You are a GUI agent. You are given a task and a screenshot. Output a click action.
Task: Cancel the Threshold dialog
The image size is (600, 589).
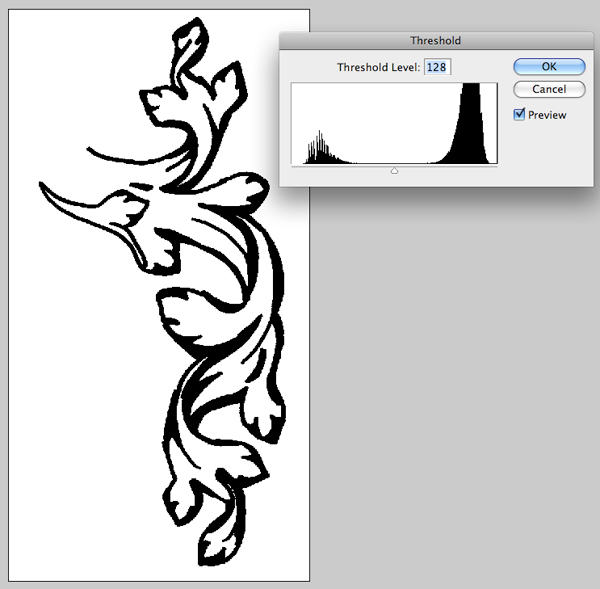click(549, 89)
